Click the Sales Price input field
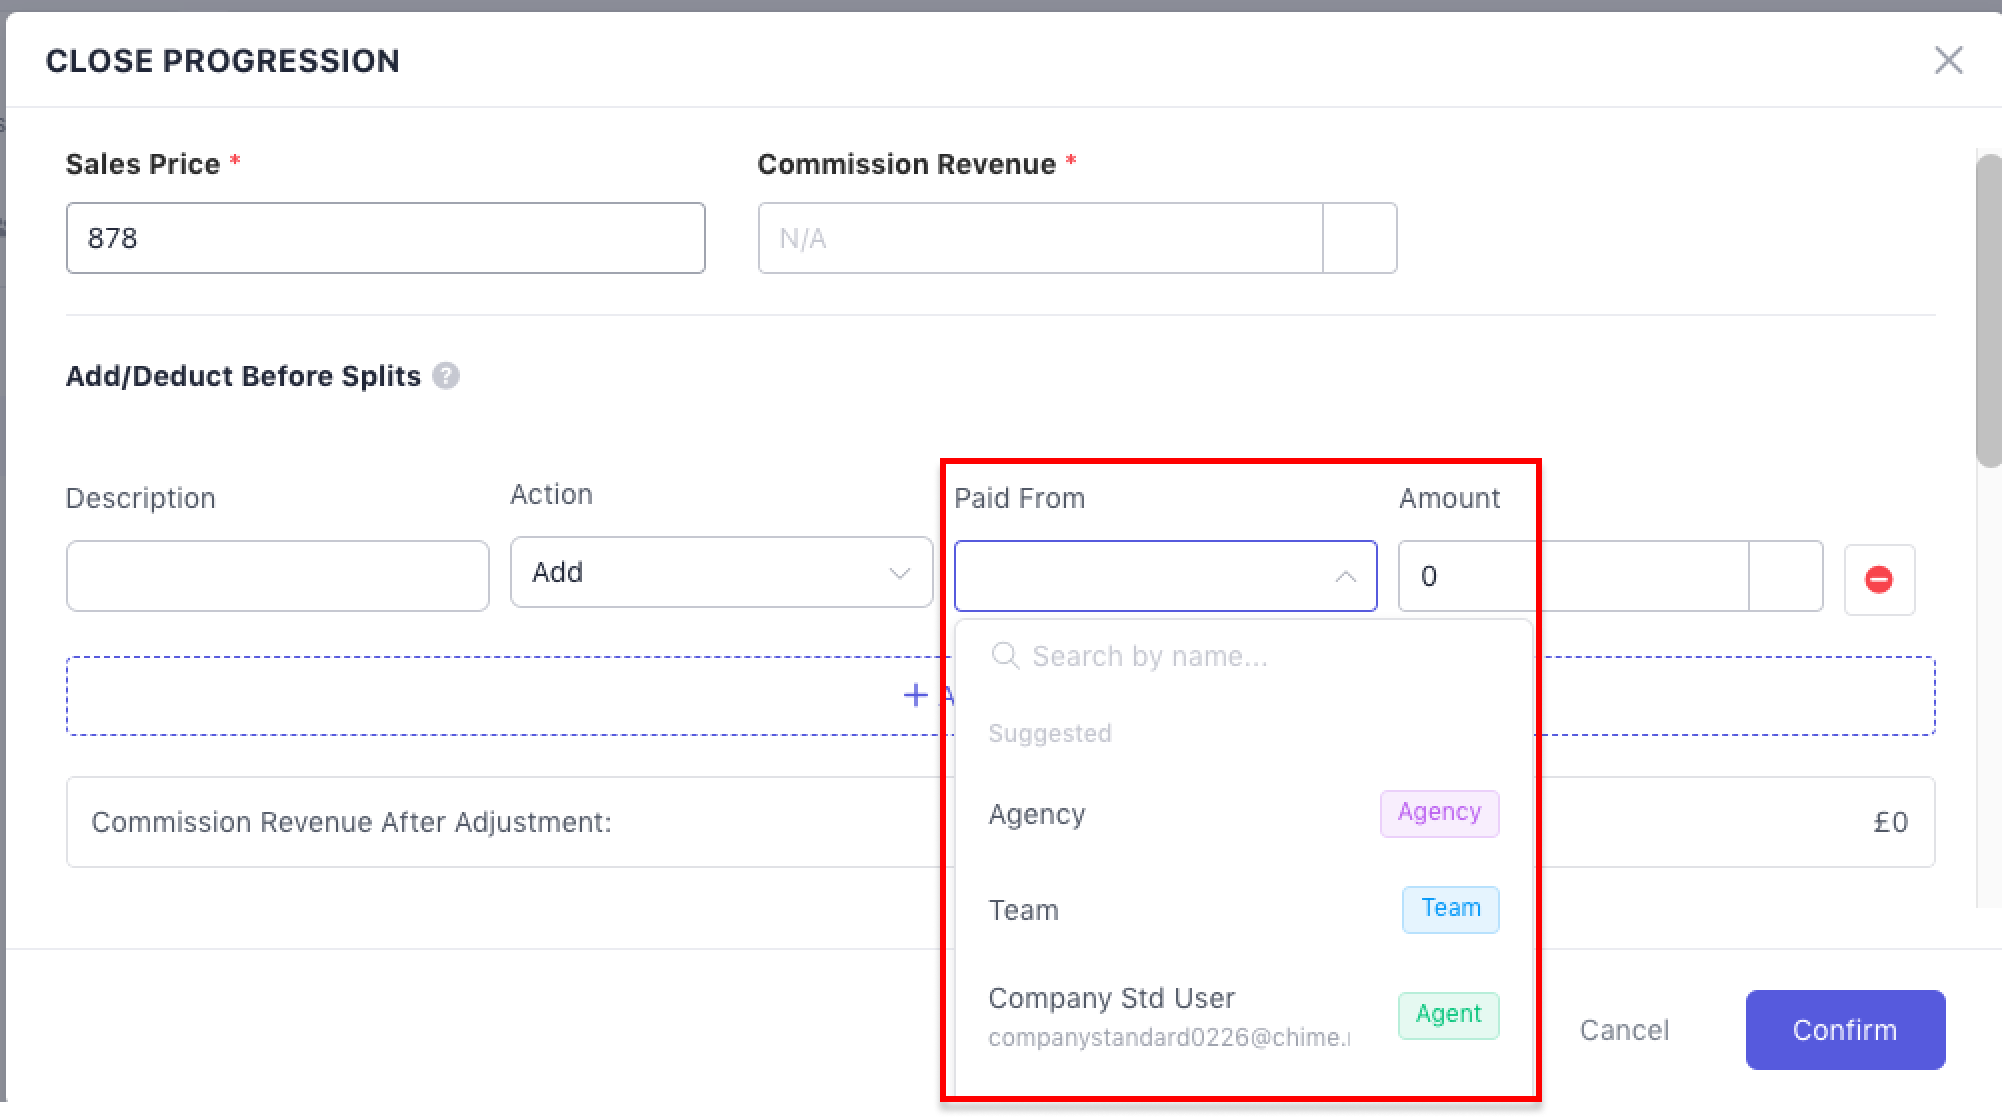The width and height of the screenshot is (2002, 1118). tap(385, 238)
